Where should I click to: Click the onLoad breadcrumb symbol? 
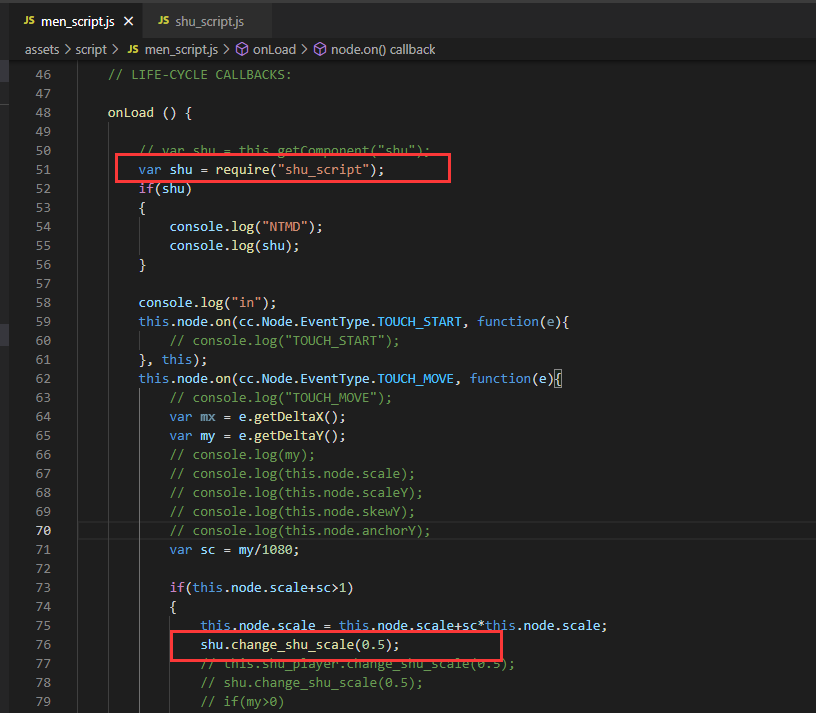(x=274, y=49)
